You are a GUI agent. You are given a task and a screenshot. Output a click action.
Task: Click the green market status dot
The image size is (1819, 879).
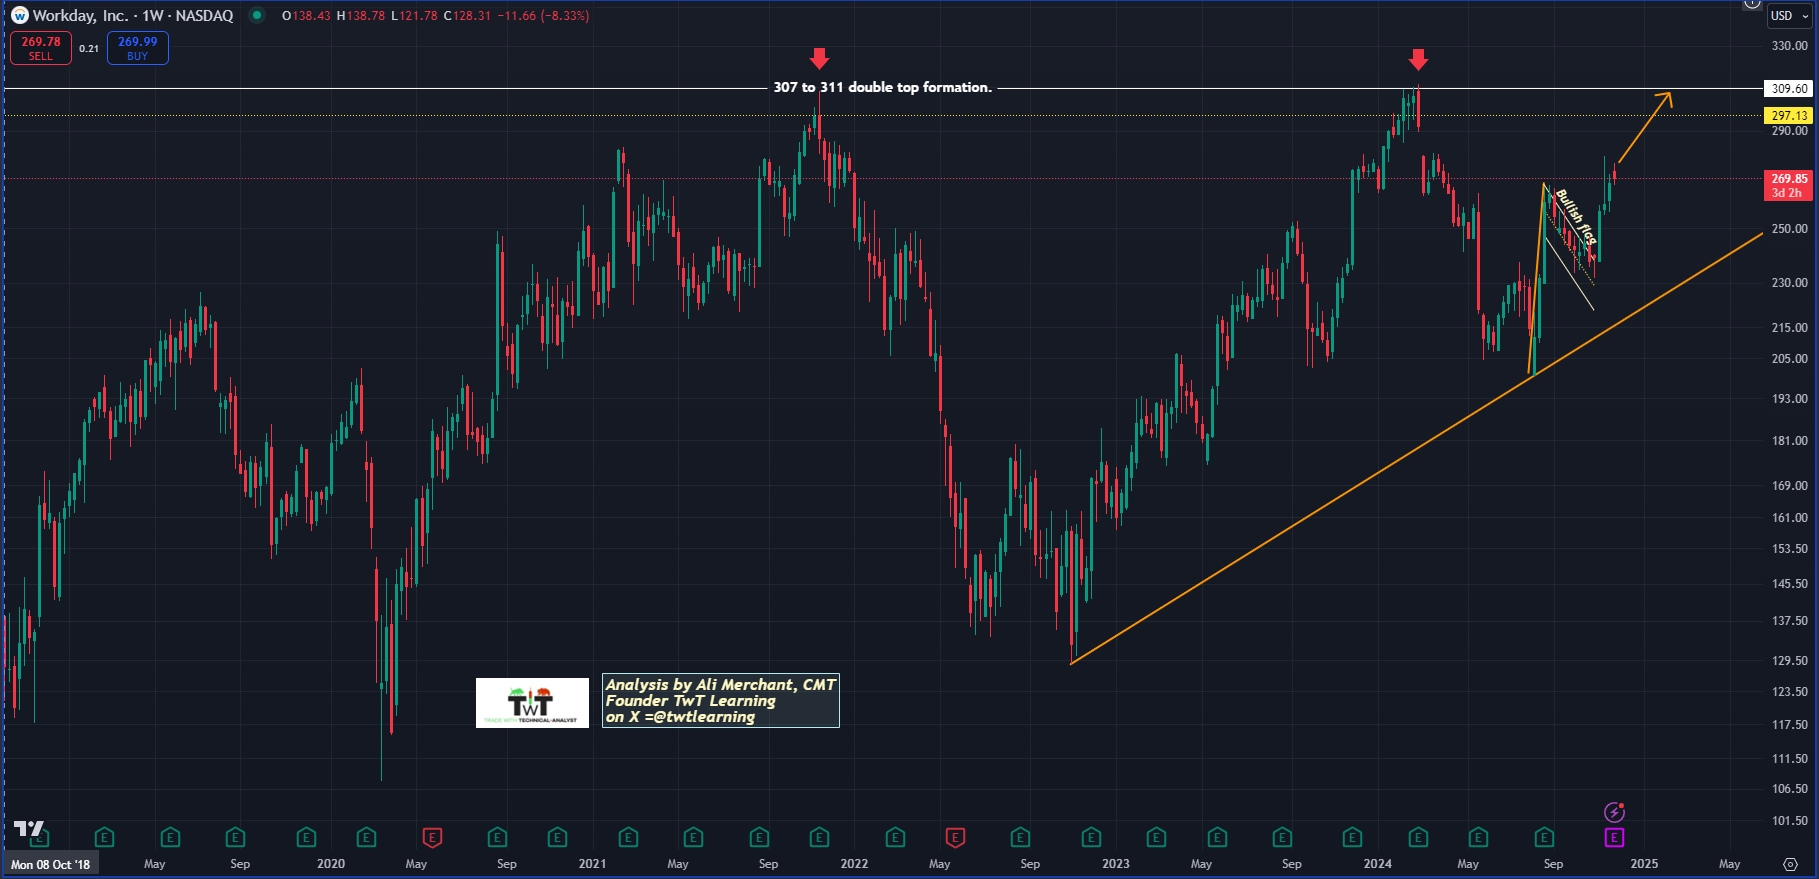click(257, 16)
